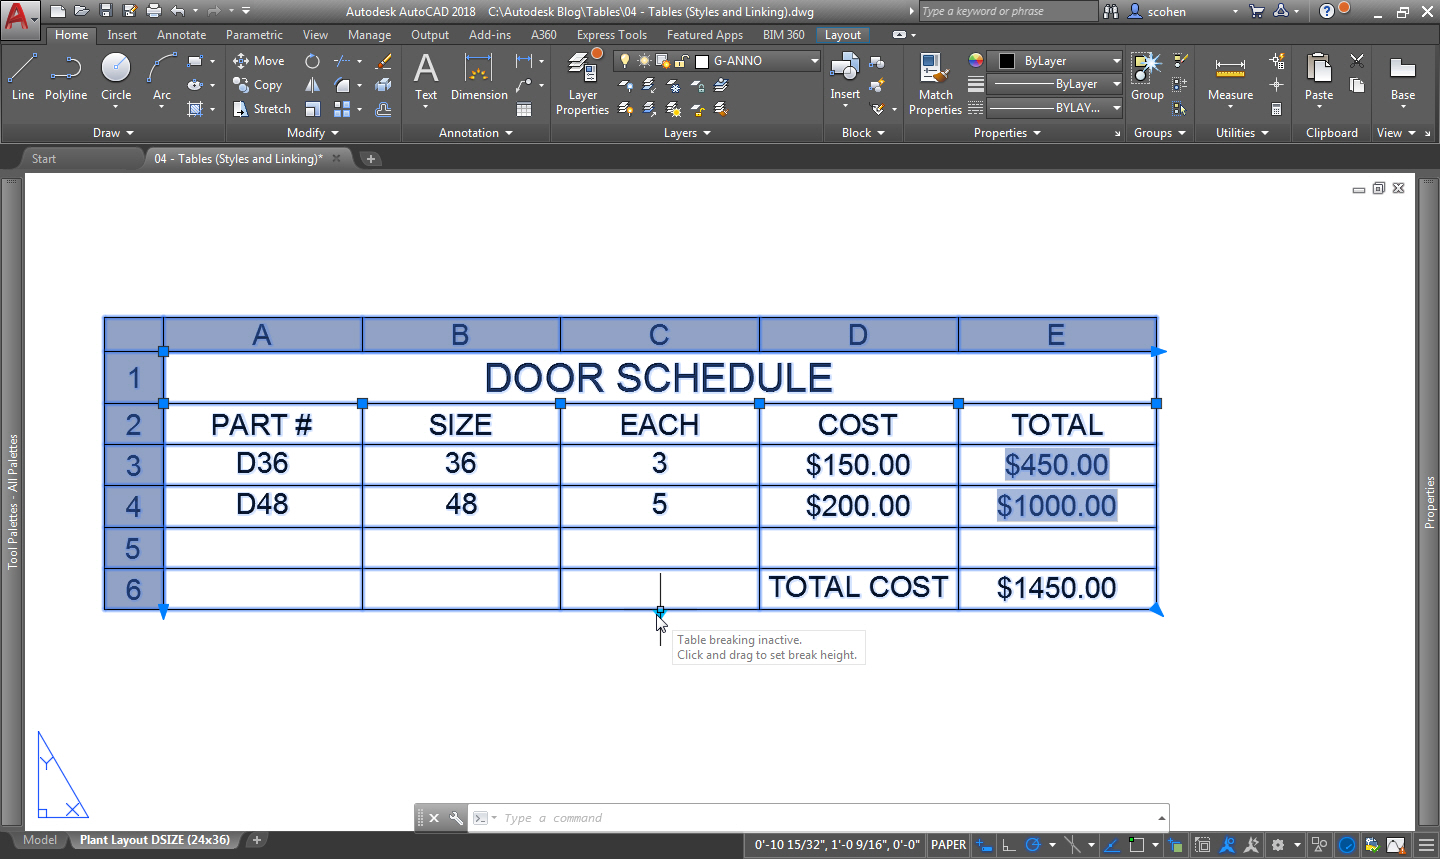Open the layer selection dropdown showing G-ANNO
Viewport: 1440px width, 859px height.
pyautogui.click(x=815, y=60)
